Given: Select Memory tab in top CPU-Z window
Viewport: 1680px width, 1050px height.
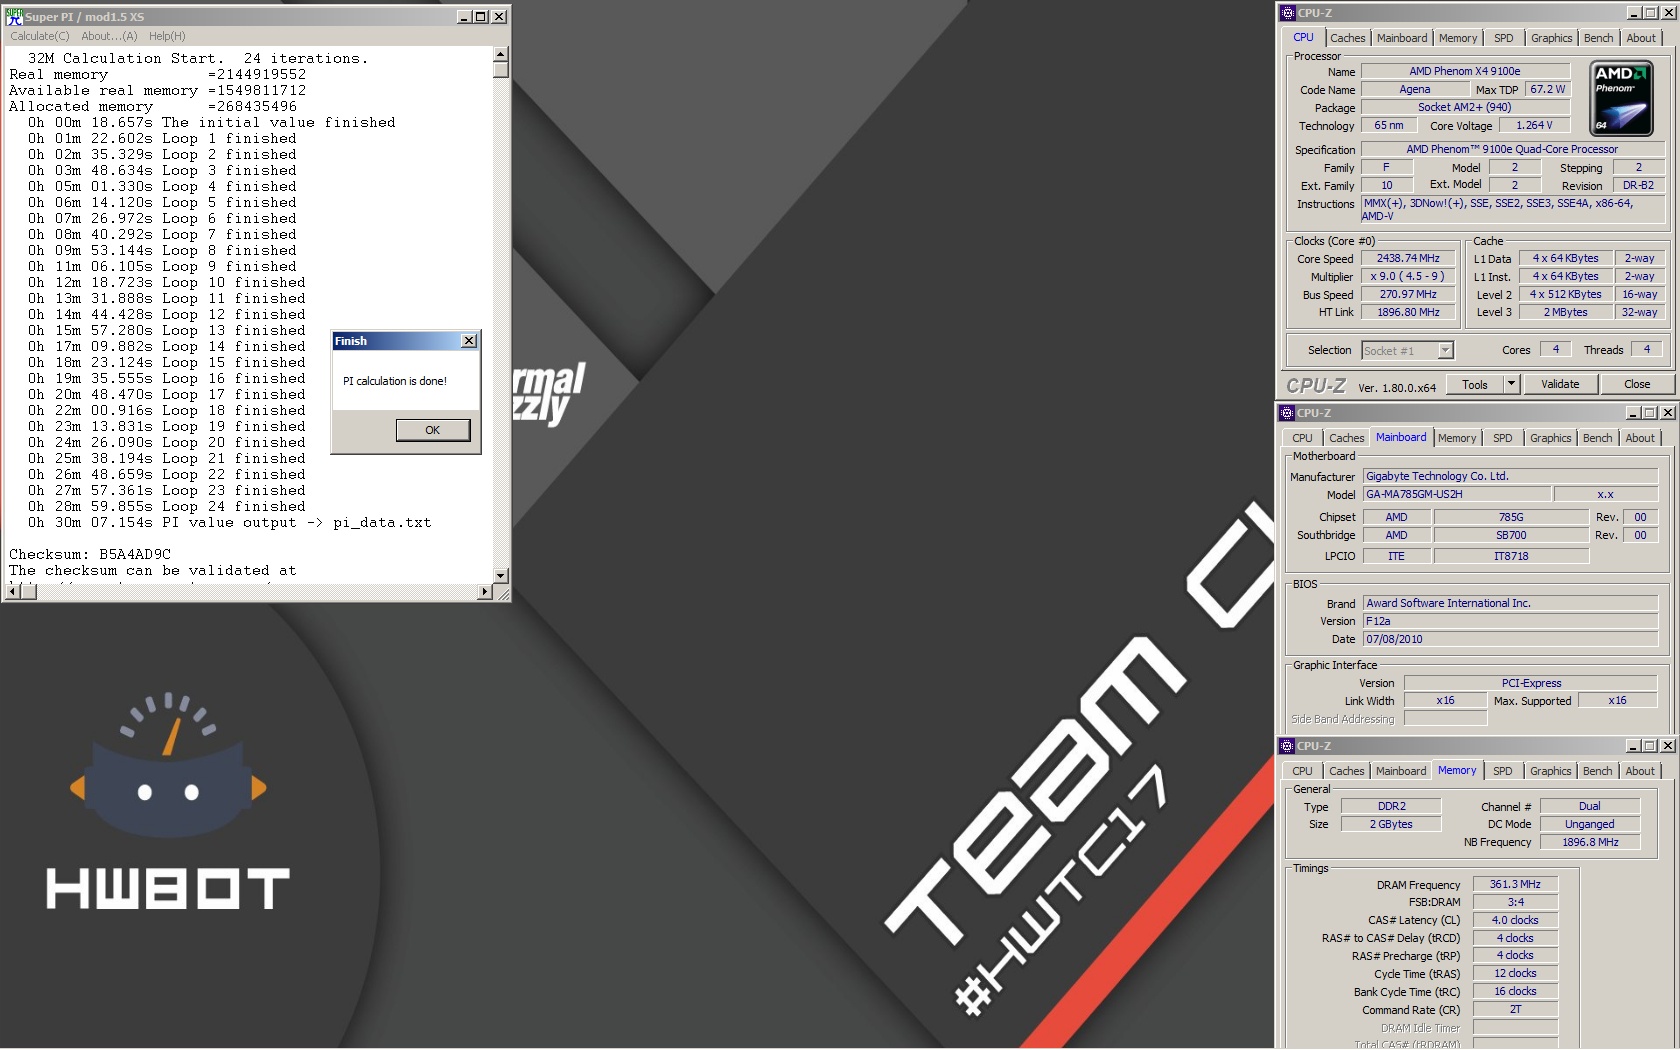Looking at the screenshot, I should [1458, 38].
